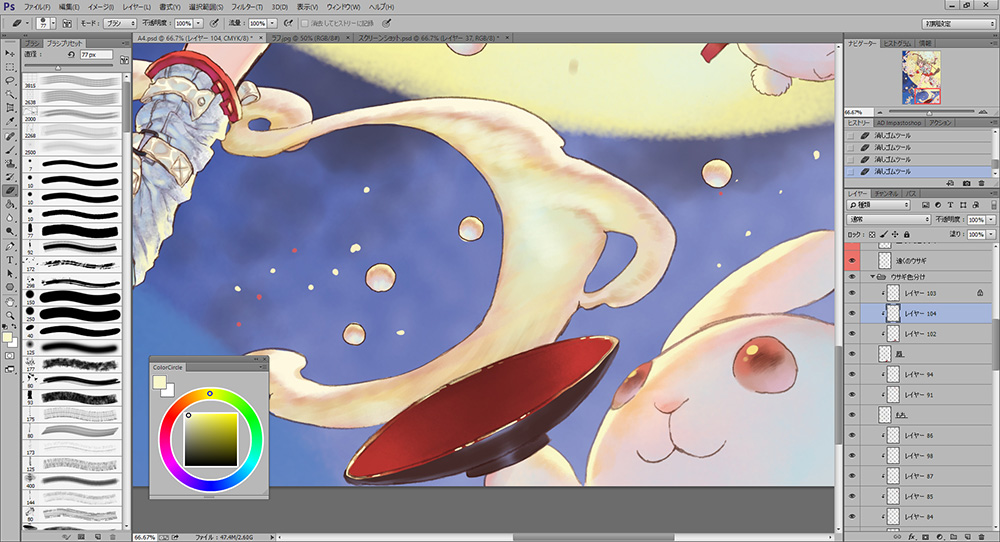Open workspace switcher dropdown (初期設定)
This screenshot has width=1000, height=542.
(958, 24)
